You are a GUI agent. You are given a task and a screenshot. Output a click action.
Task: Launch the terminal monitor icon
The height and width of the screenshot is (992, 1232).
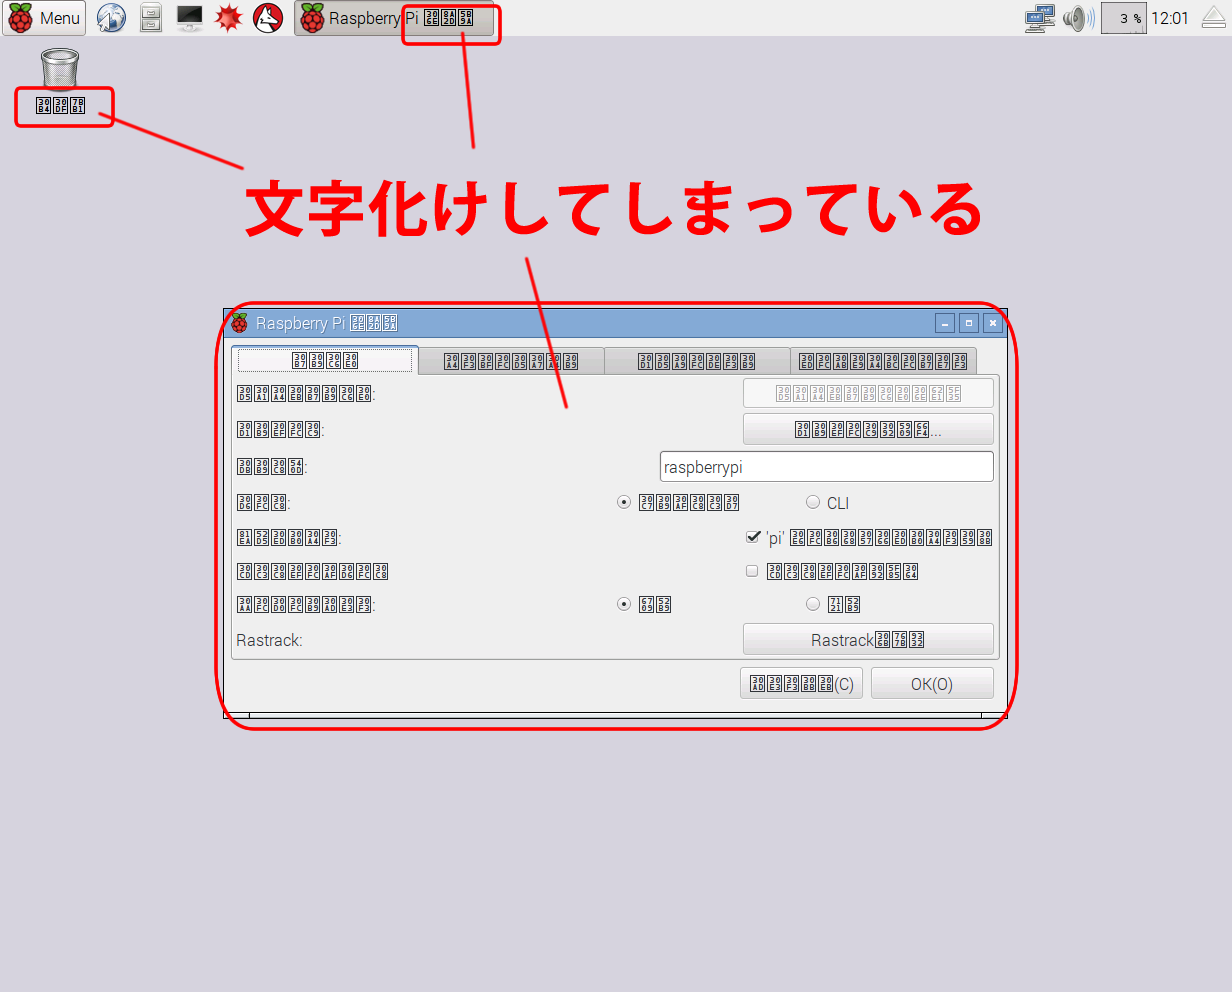coord(189,18)
